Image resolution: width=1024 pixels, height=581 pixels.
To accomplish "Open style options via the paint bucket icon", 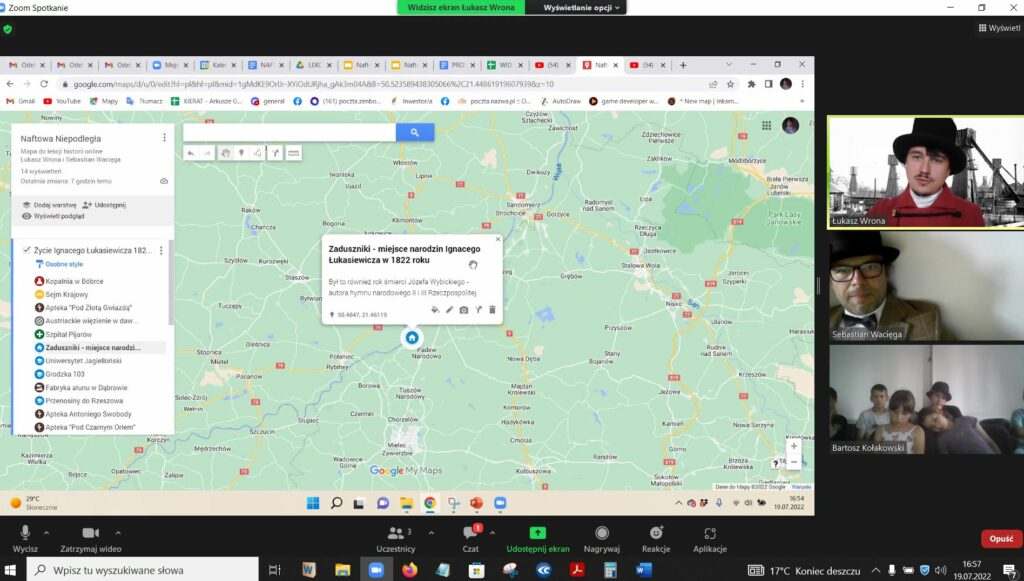I will pyautogui.click(x=435, y=310).
